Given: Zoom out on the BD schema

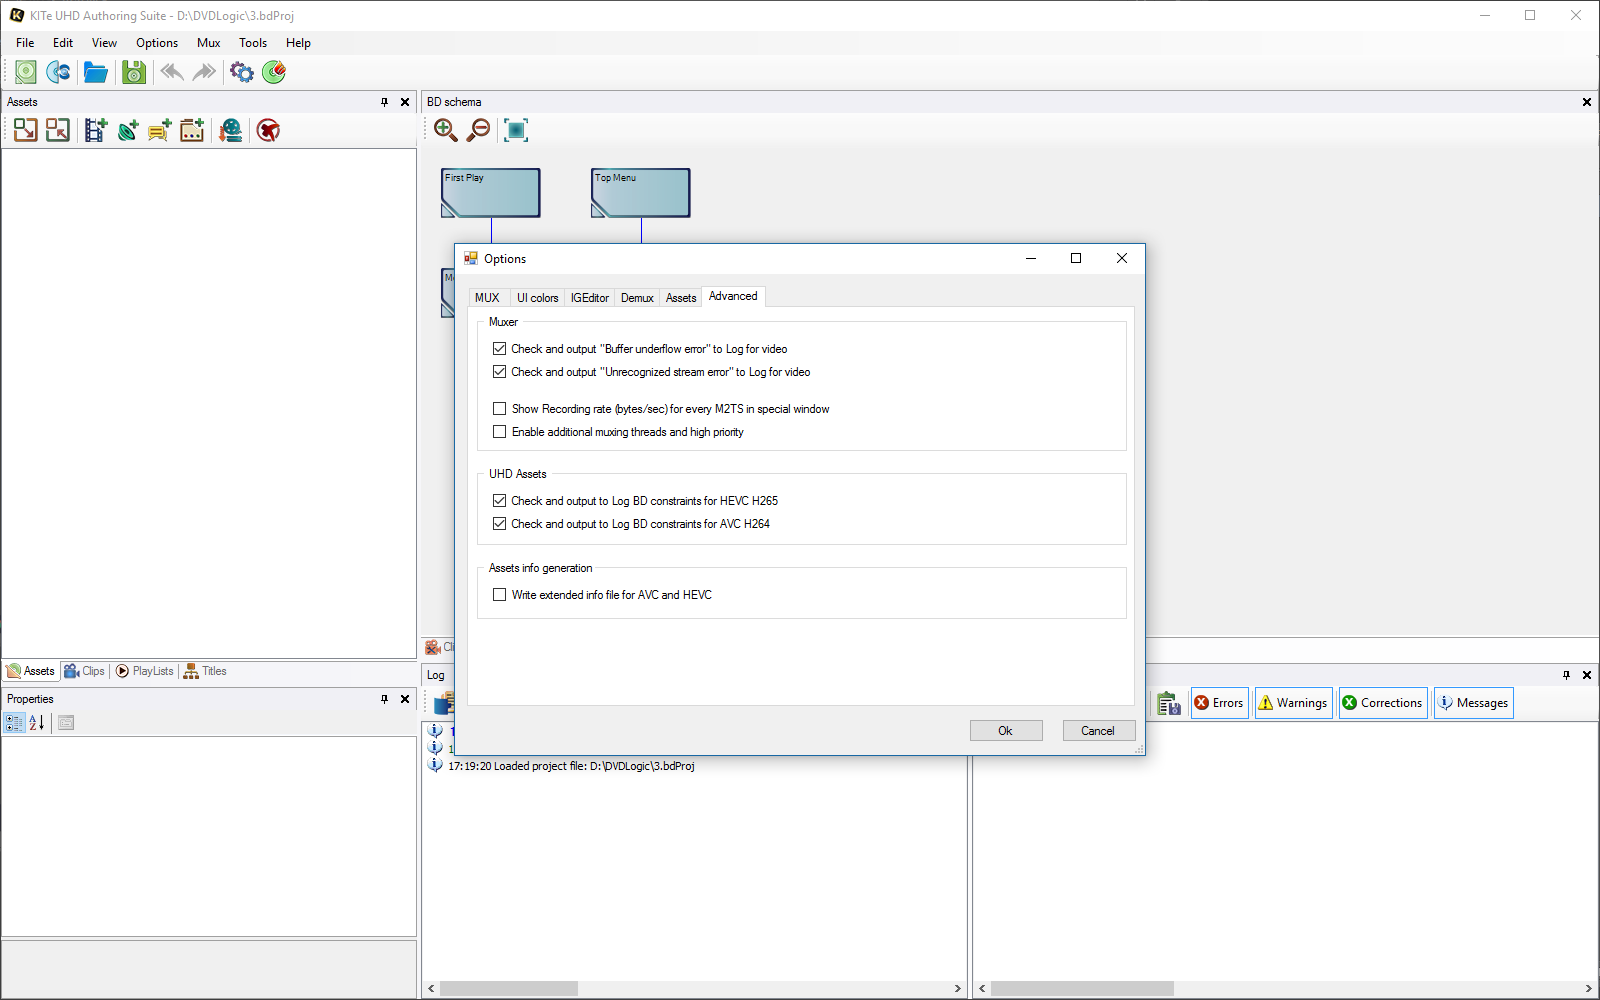Looking at the screenshot, I should tap(479, 130).
